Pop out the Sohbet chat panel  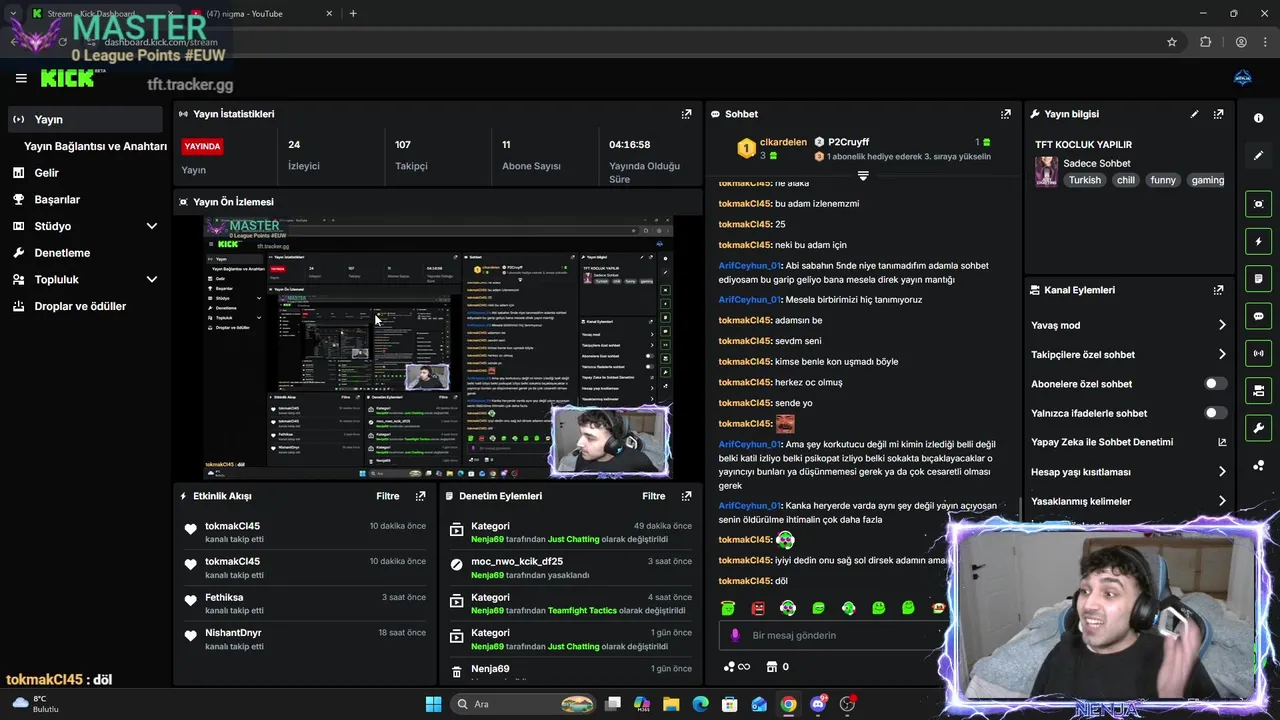(x=1006, y=114)
